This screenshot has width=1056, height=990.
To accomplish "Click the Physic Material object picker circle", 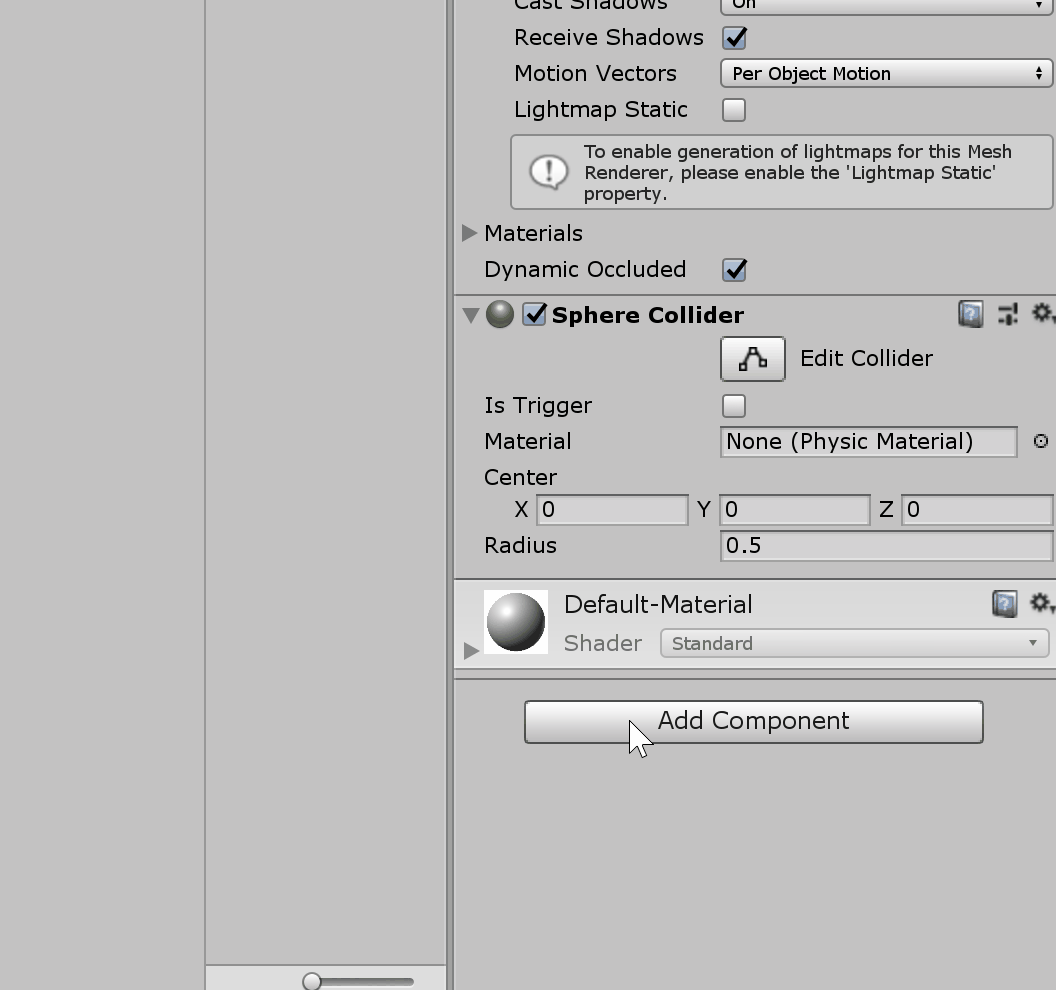I will coord(1041,441).
